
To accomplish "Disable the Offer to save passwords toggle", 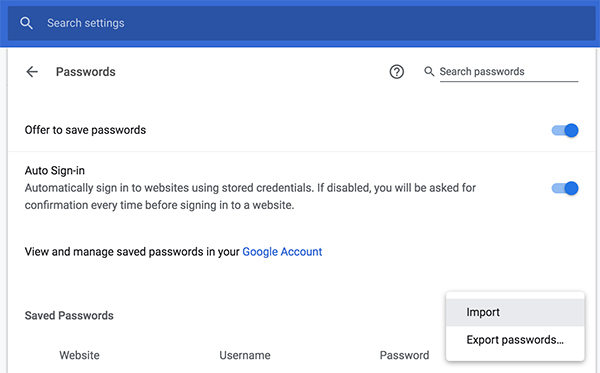I will click(565, 130).
